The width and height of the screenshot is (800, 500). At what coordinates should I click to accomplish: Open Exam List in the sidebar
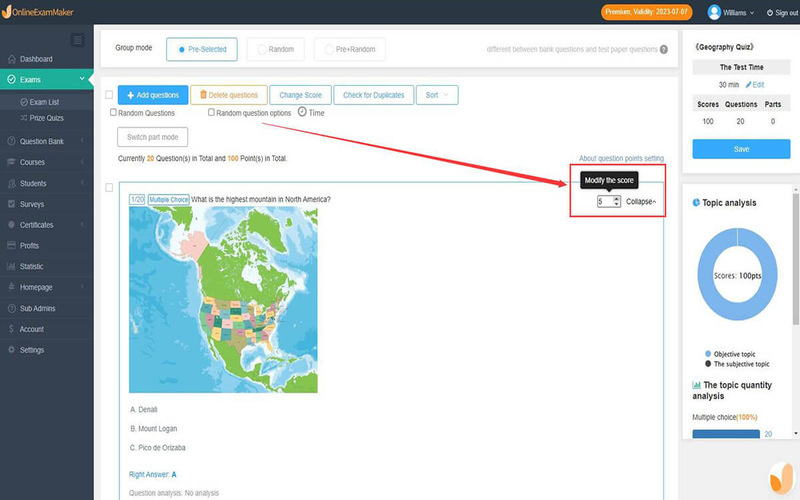coord(45,102)
